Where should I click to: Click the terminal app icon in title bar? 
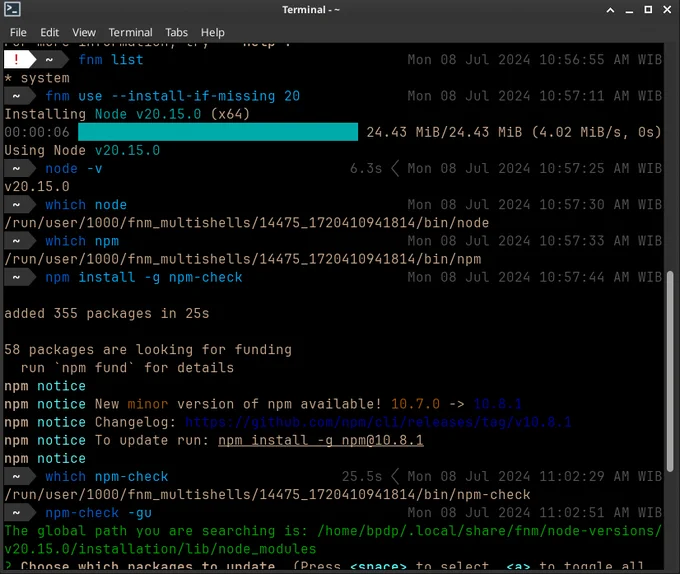click(12, 9)
